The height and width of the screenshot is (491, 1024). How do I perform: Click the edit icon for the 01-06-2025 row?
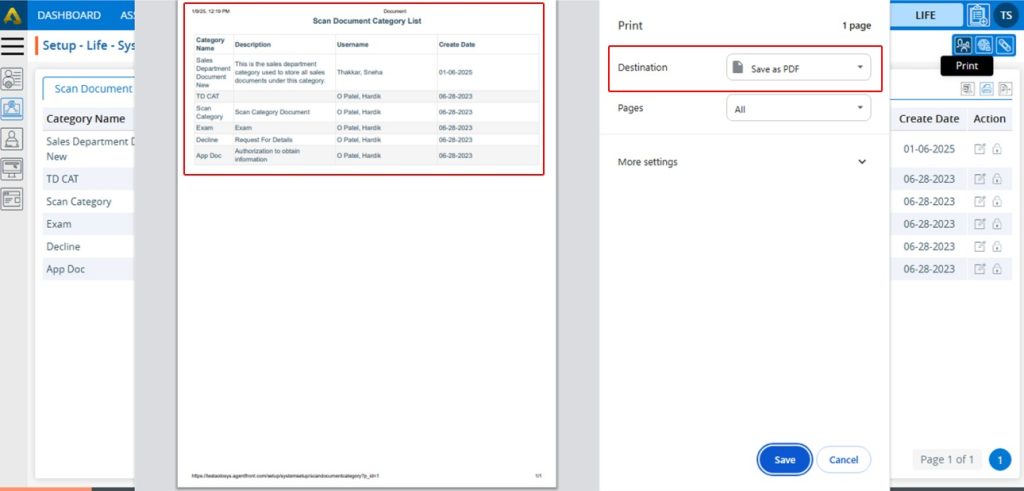pos(980,149)
